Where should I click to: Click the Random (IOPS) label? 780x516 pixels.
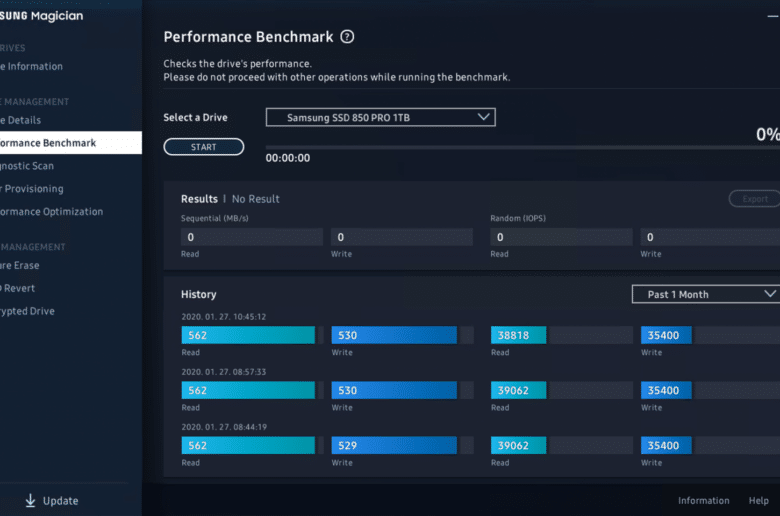[518, 218]
